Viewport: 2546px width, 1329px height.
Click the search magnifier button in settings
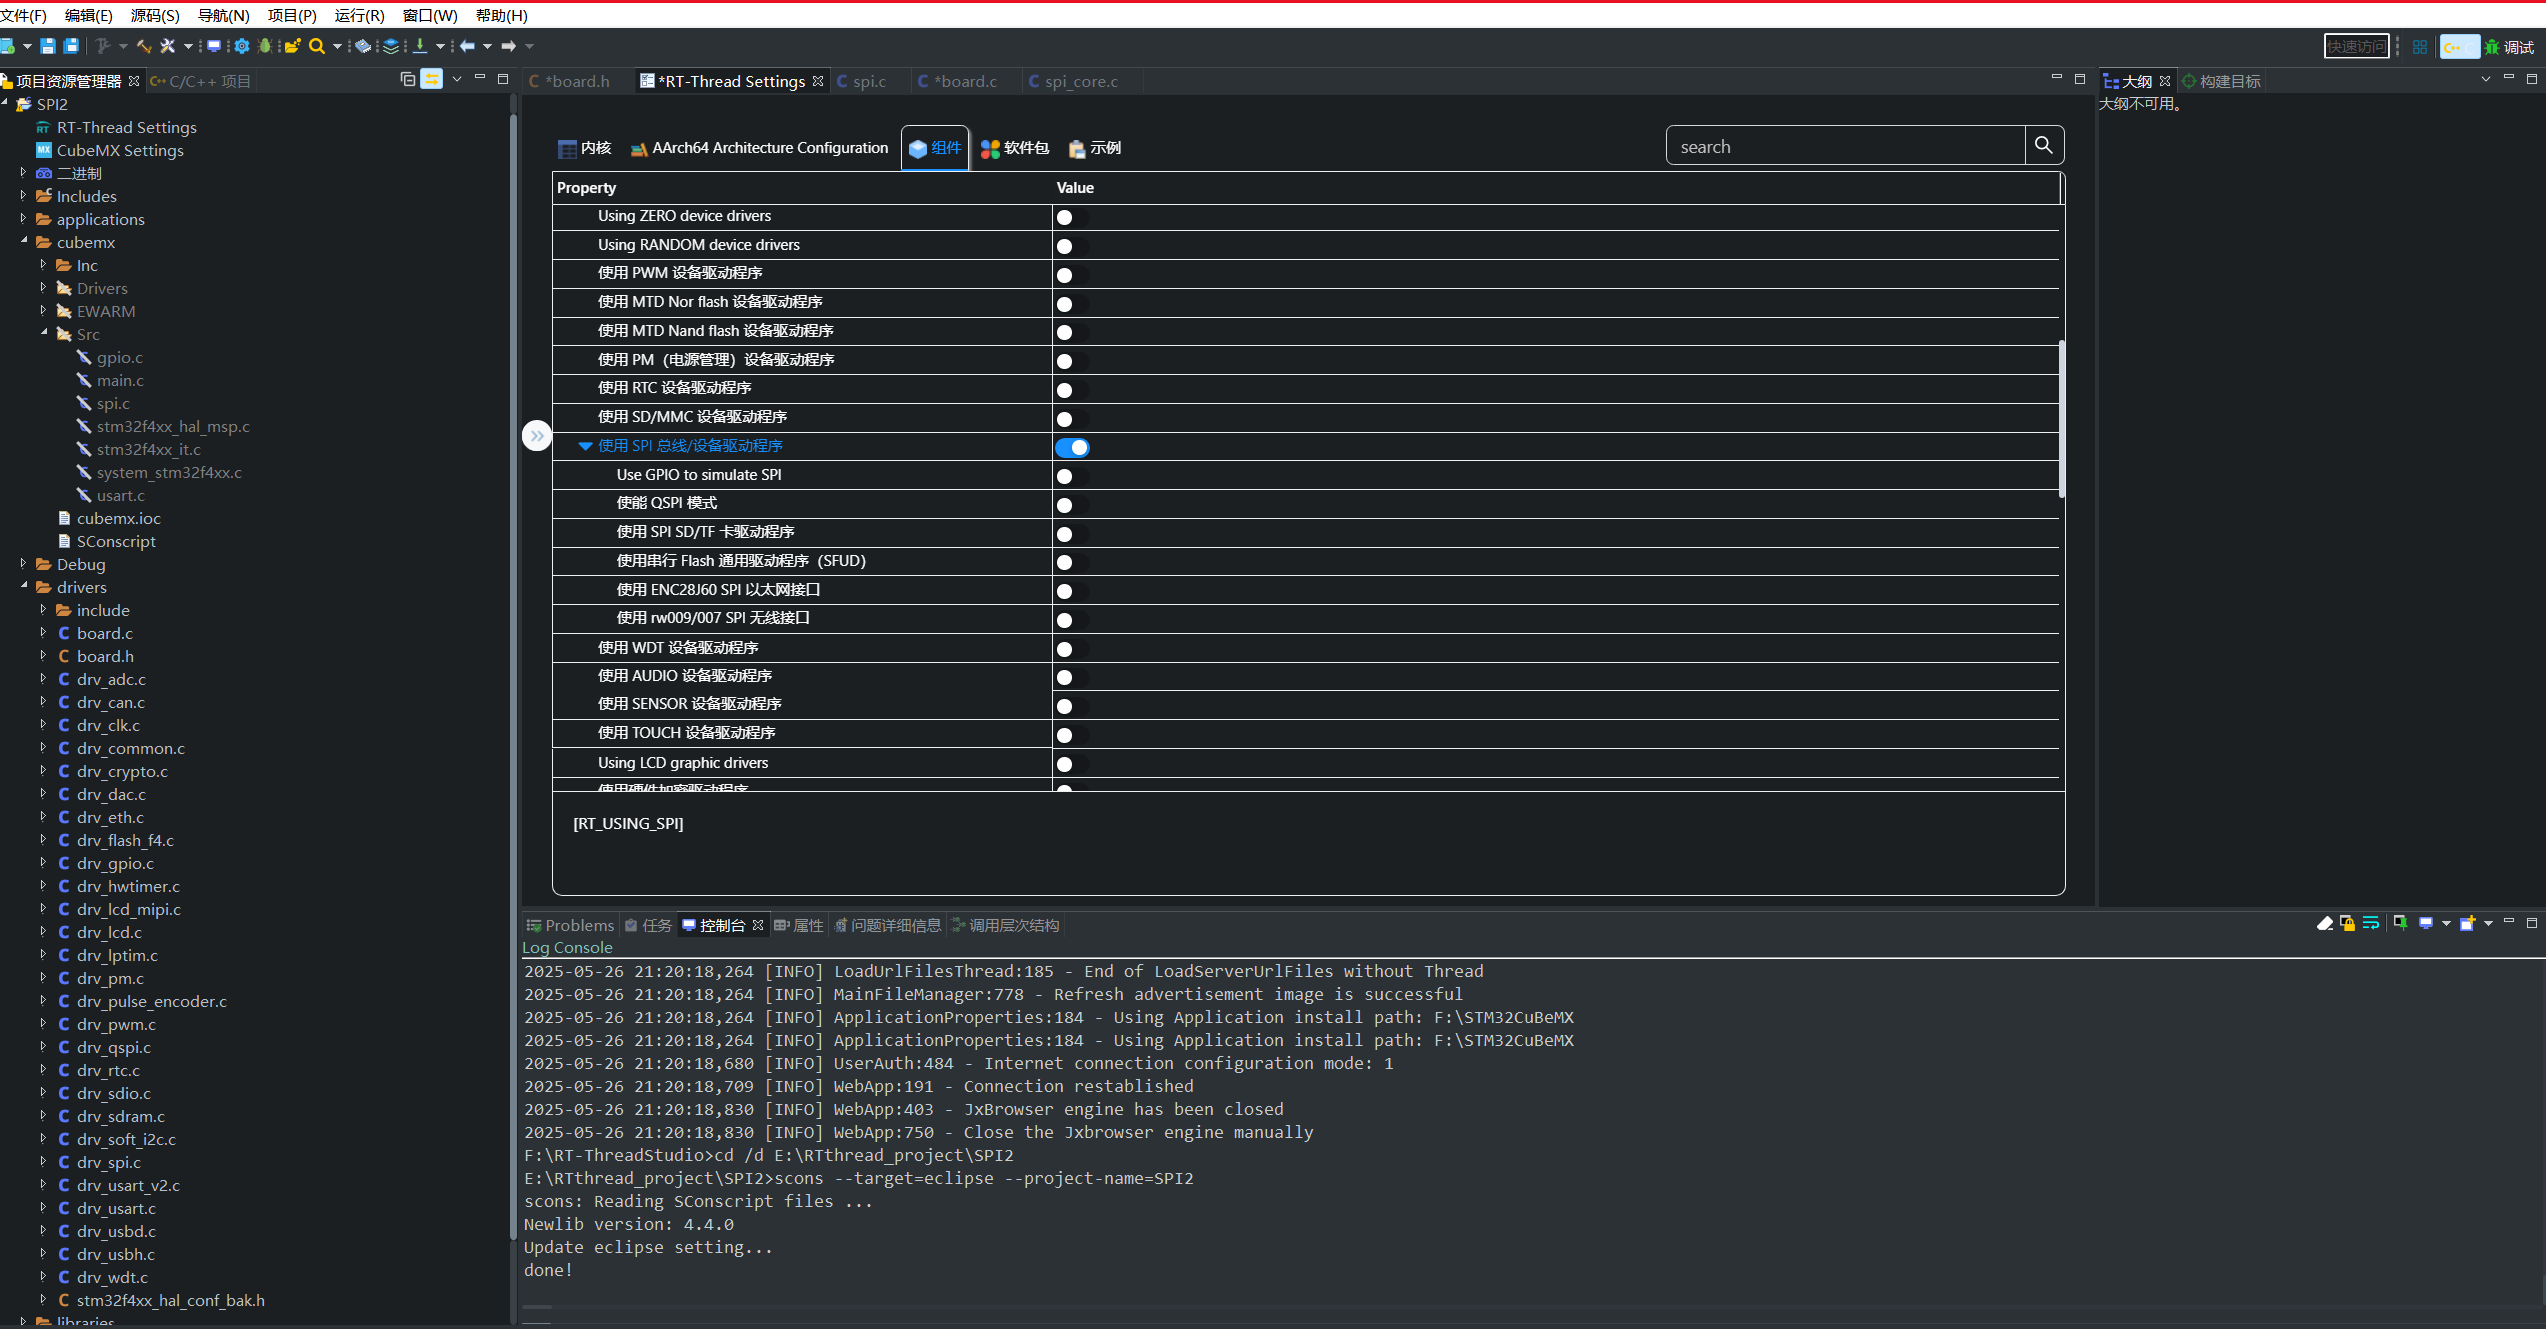(x=2043, y=146)
